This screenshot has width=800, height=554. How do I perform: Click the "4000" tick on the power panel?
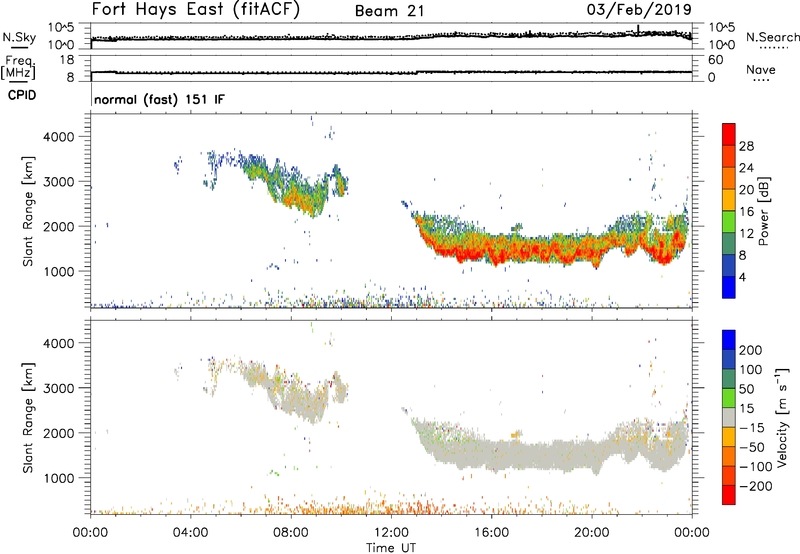58,137
